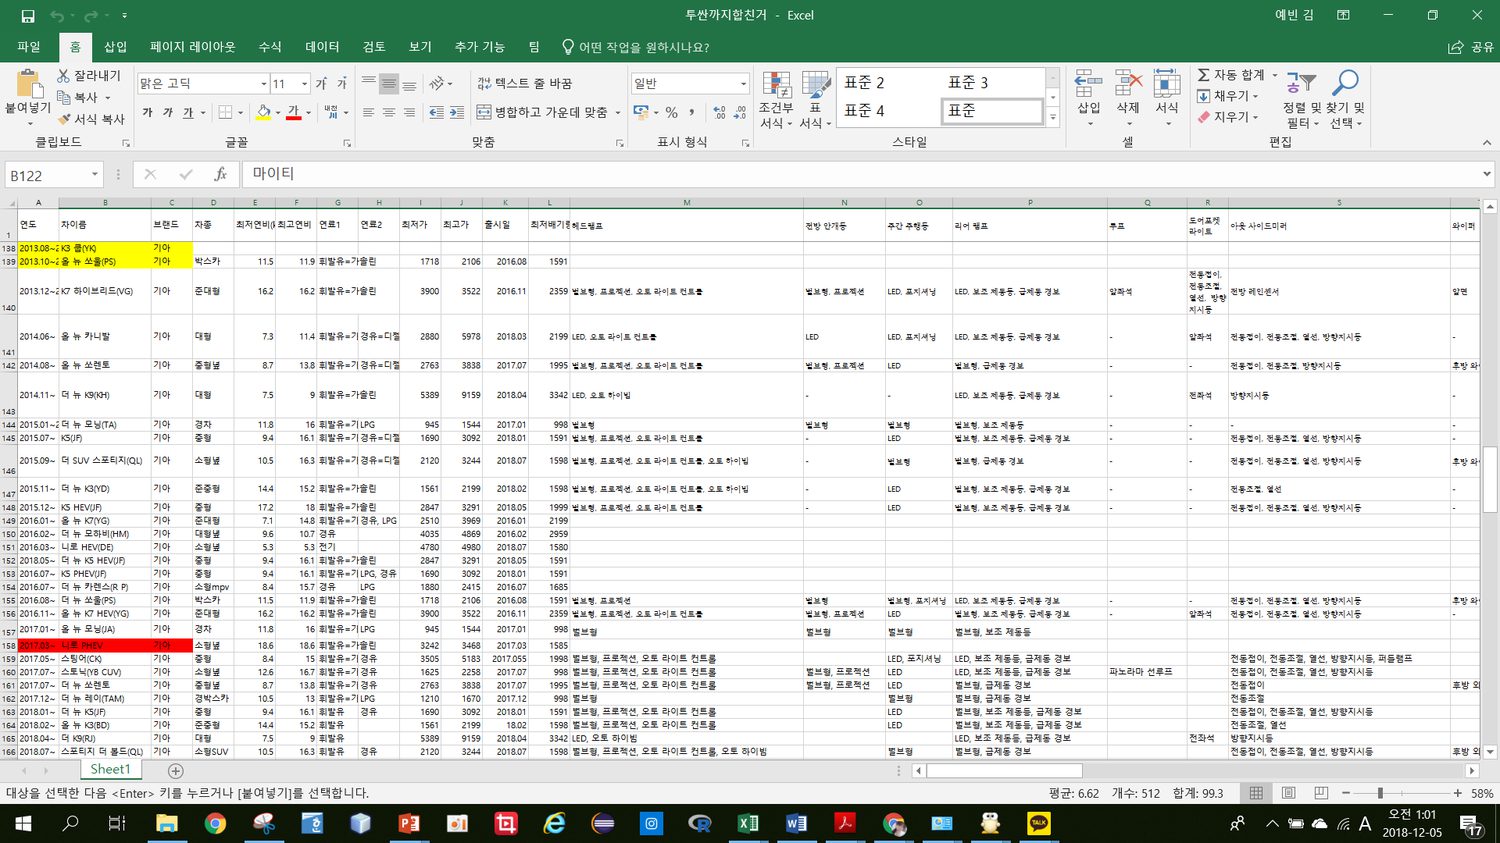Open the File (파일) tab
The width and height of the screenshot is (1500, 843).
pos(29,47)
